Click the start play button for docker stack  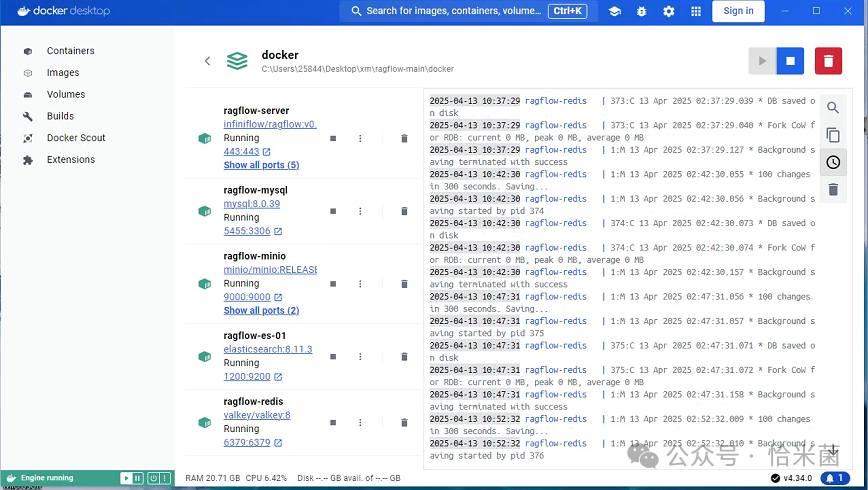[762, 61]
